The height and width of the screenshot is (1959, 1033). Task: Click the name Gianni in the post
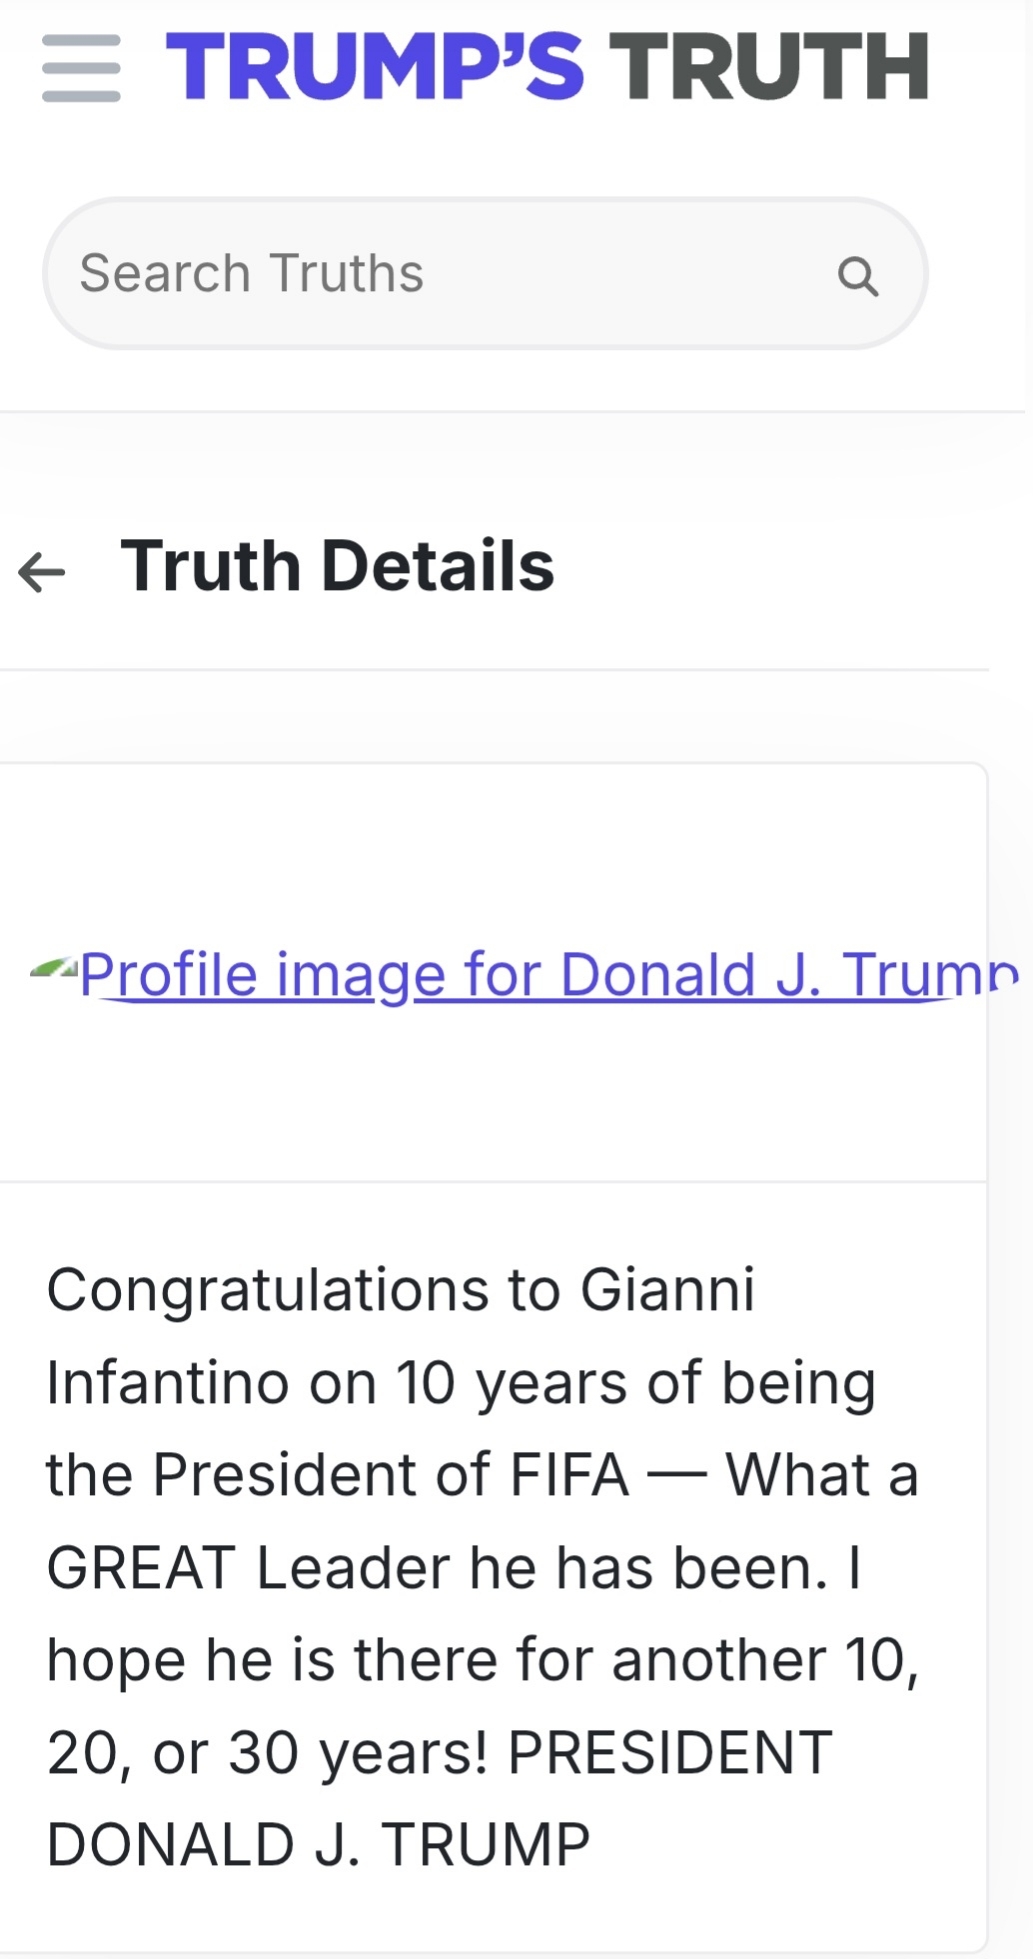click(667, 1289)
